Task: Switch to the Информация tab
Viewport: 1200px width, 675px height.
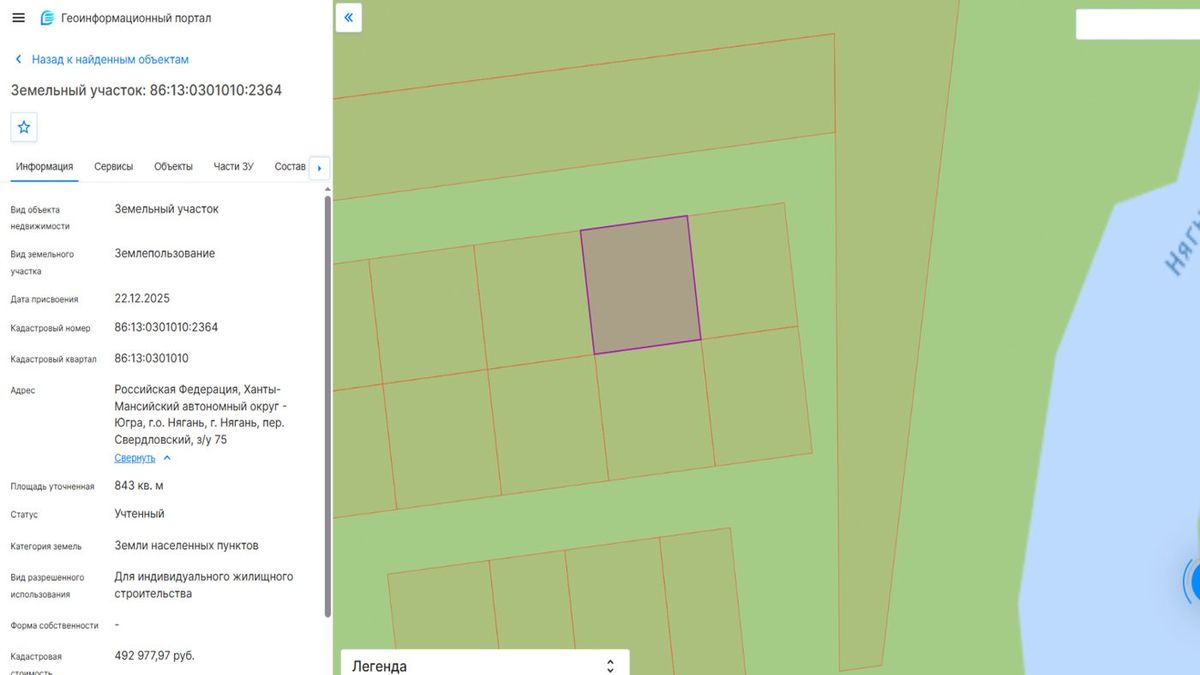Action: (x=44, y=166)
